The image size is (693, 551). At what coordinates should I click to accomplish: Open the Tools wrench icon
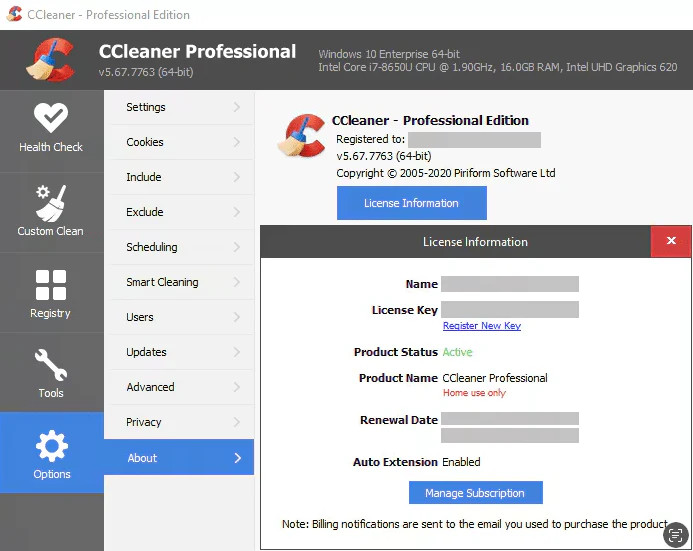[x=51, y=365]
